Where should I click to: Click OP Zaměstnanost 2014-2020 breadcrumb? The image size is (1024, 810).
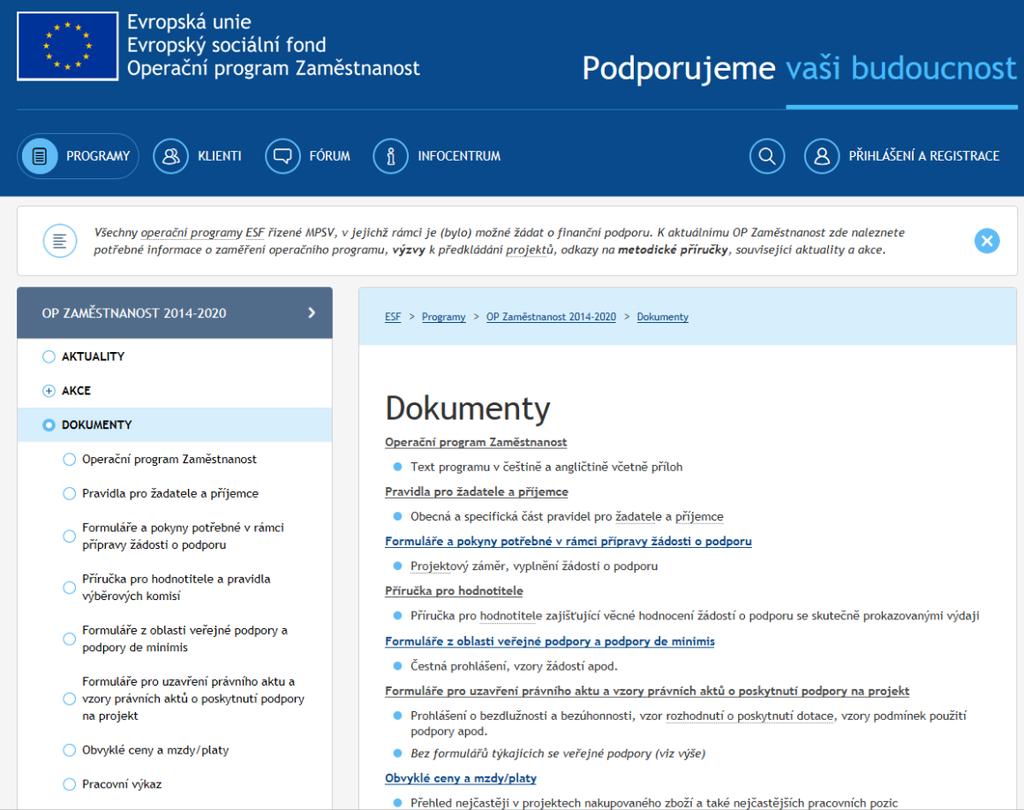pos(551,317)
